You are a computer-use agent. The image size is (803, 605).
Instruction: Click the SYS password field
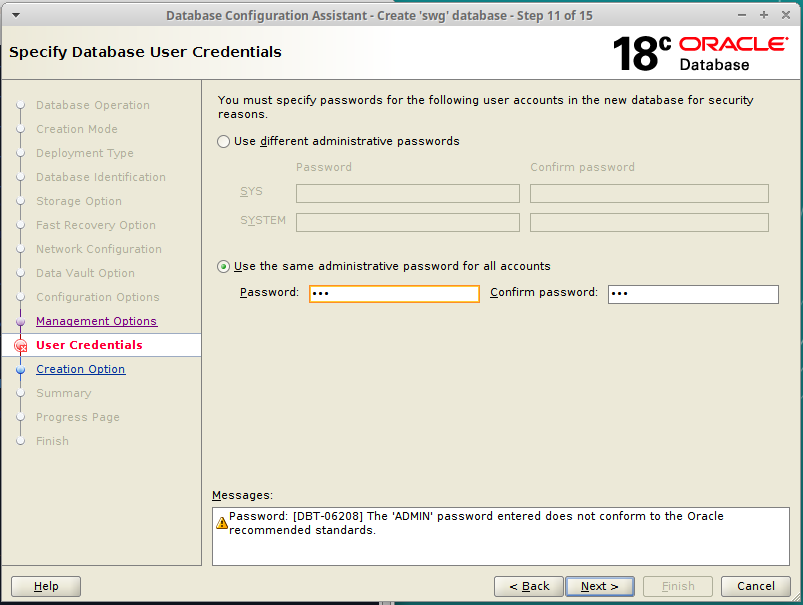[x=408, y=194]
